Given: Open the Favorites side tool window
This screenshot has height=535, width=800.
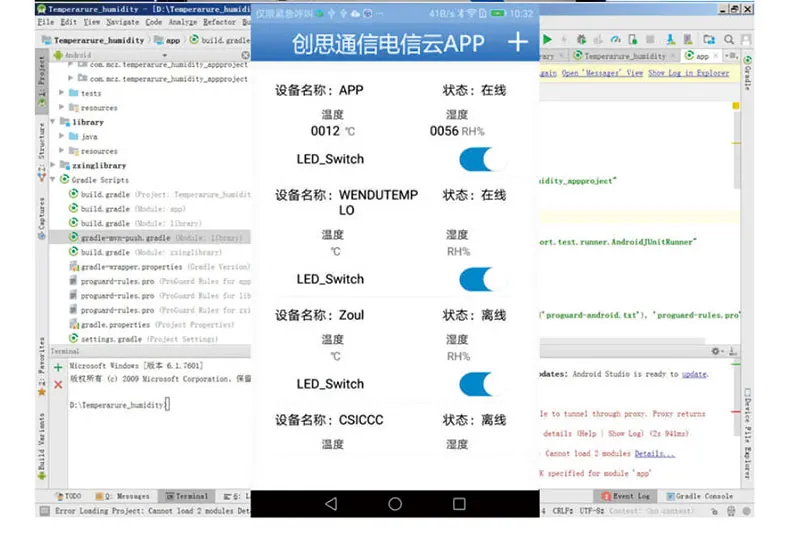Looking at the screenshot, I should 41,366.
